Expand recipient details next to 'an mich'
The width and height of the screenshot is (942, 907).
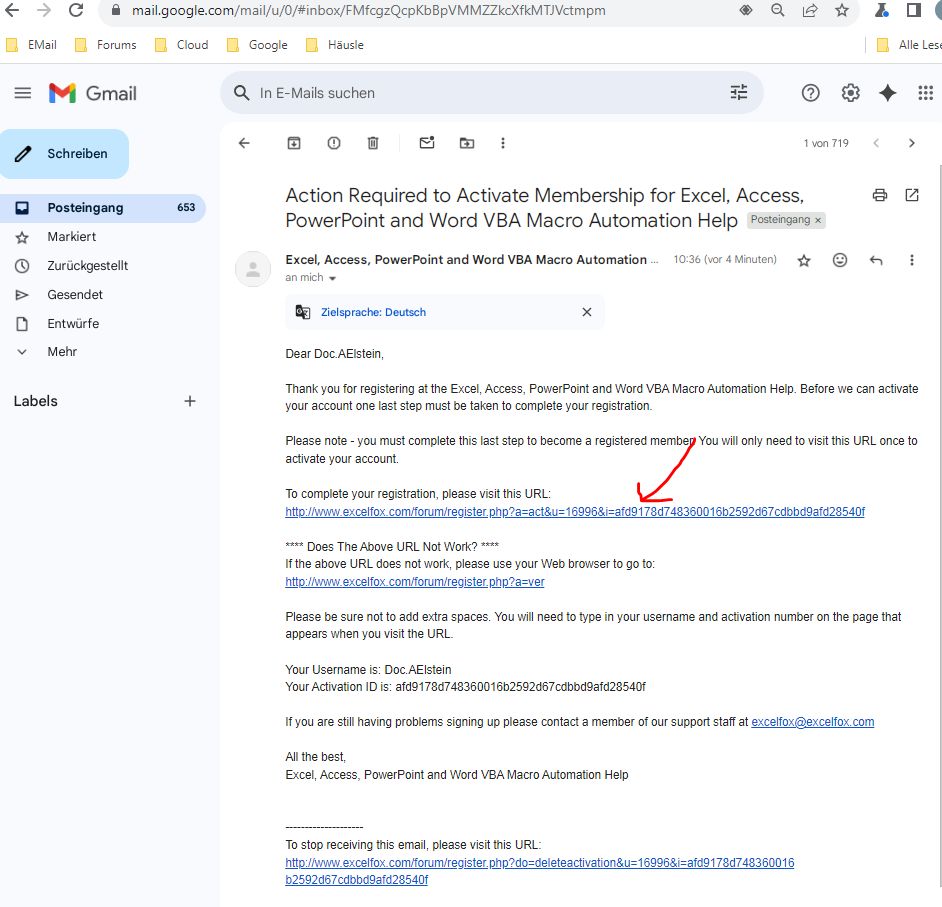332,278
